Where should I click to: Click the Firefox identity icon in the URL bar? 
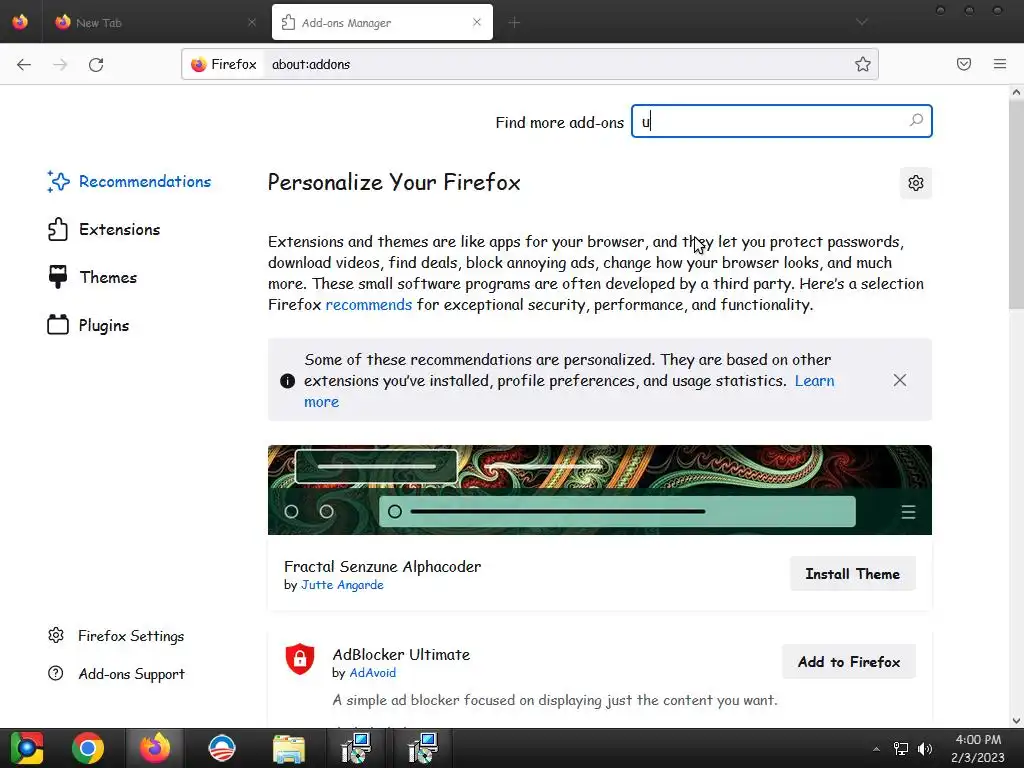pyautogui.click(x=199, y=64)
